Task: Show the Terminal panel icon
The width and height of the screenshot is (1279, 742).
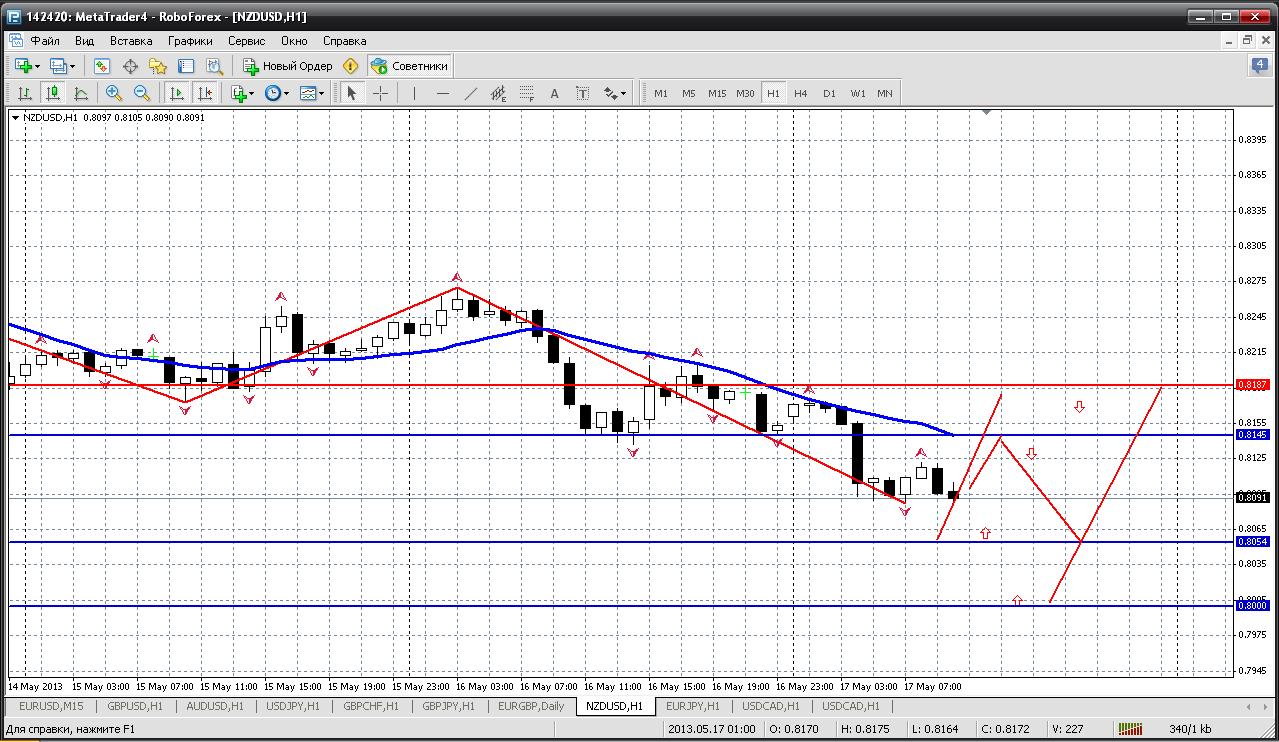Action: (186, 66)
